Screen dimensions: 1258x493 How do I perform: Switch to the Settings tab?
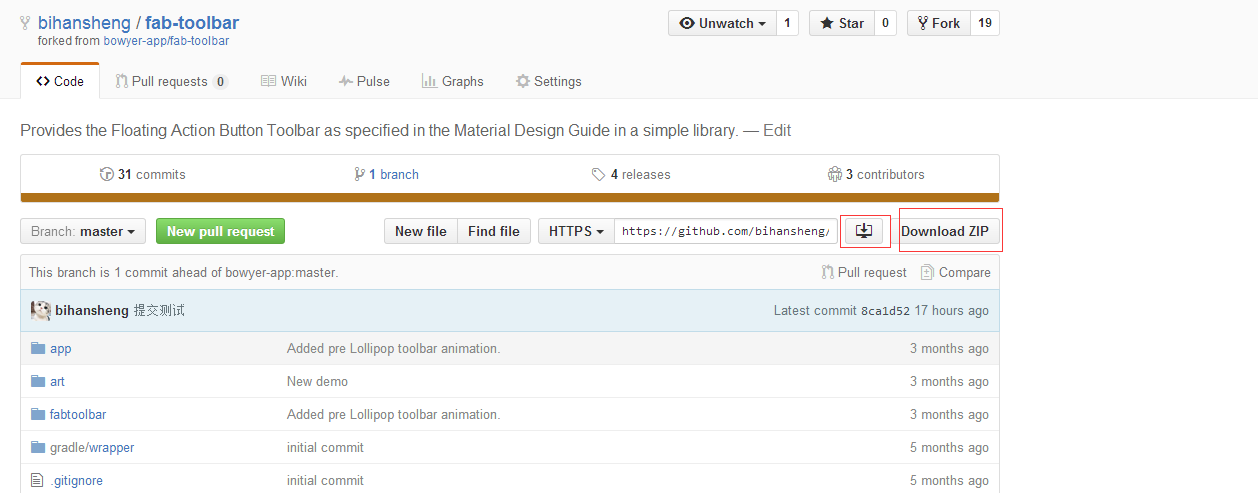[548, 81]
